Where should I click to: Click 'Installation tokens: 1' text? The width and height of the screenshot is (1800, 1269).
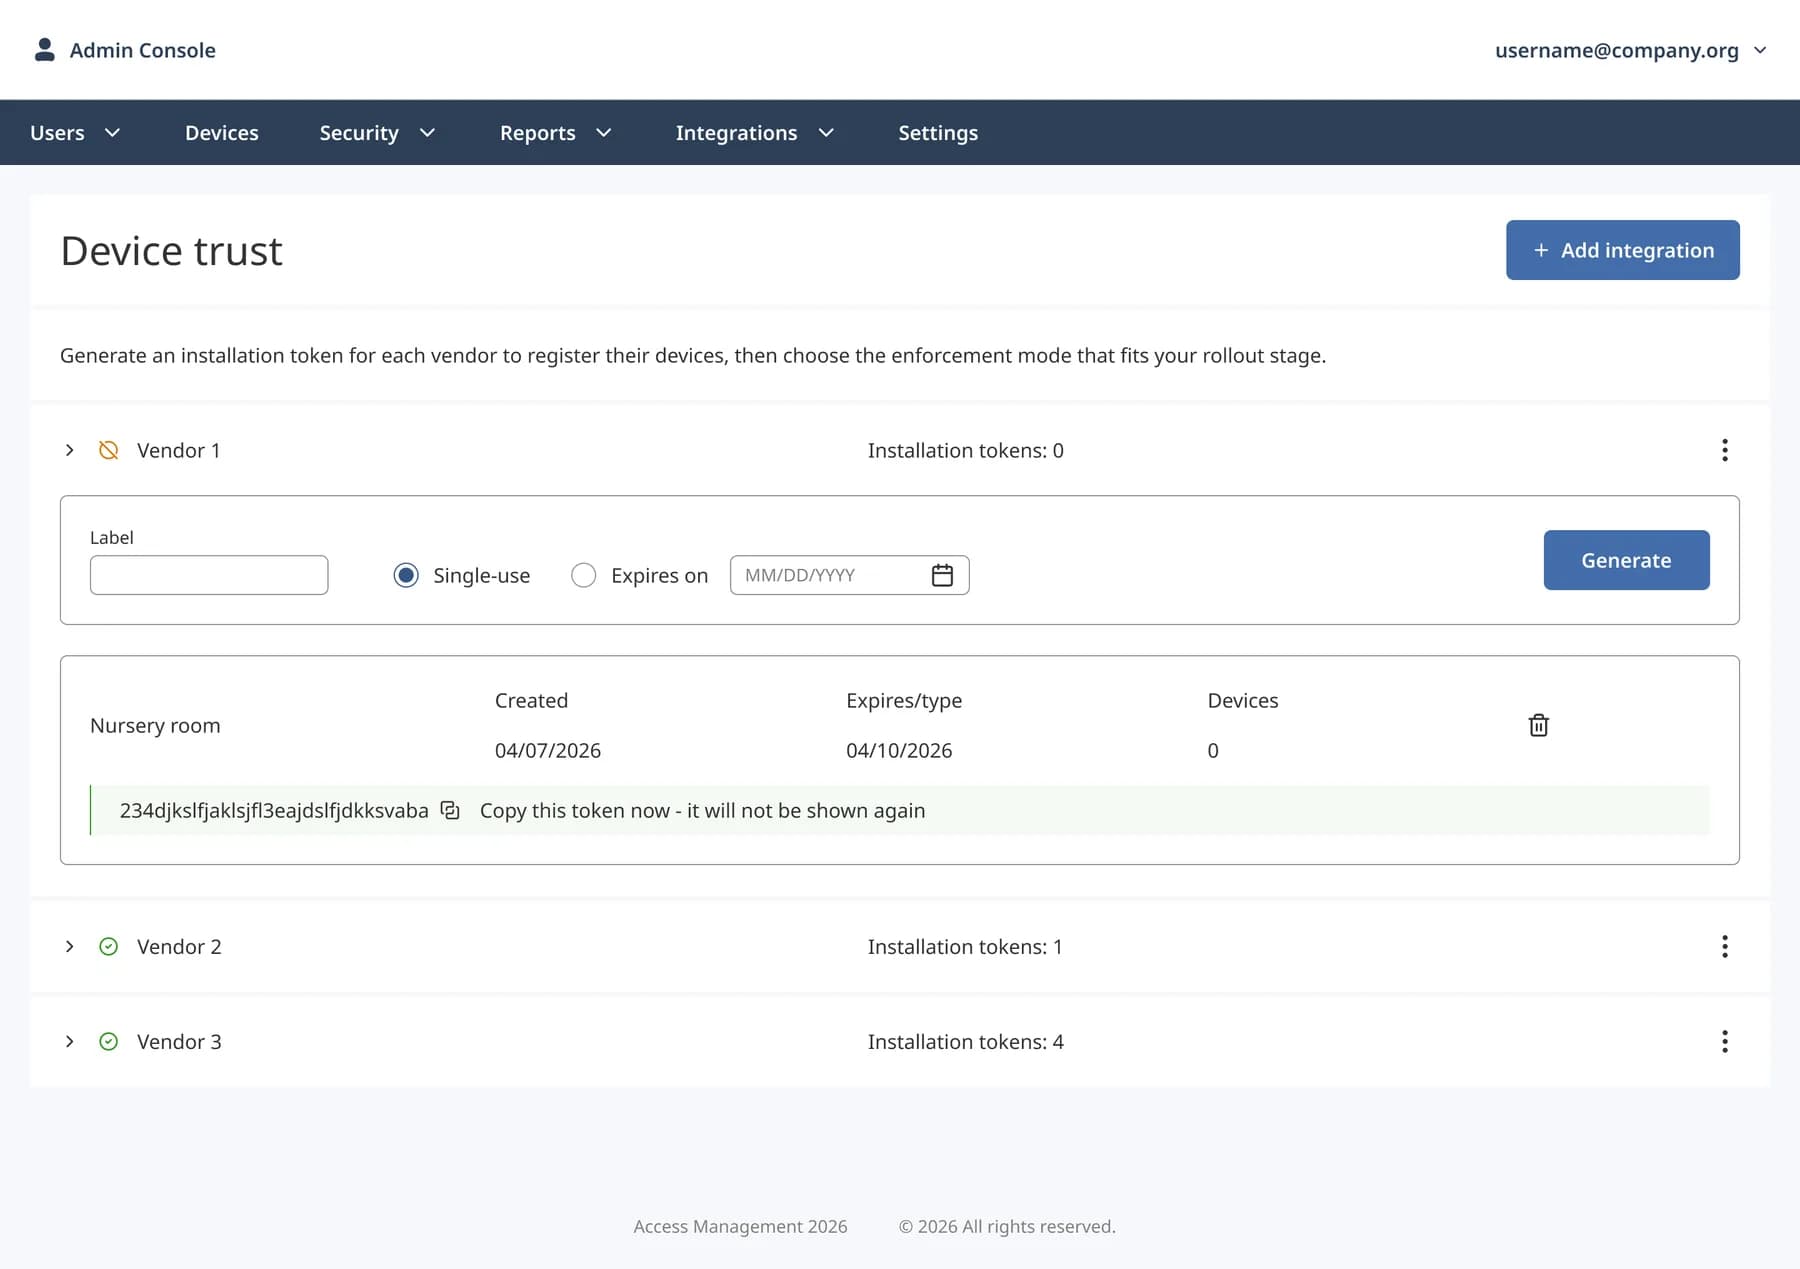965,946
